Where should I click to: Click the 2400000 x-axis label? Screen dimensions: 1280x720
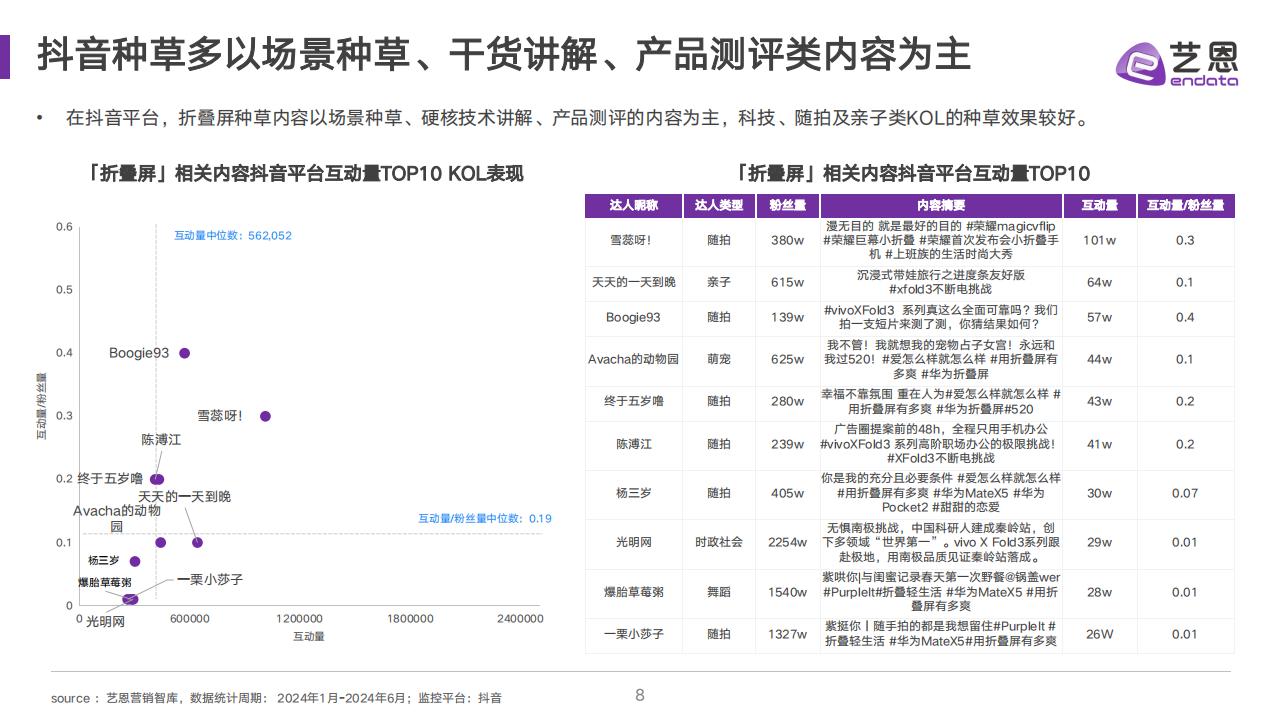[x=520, y=619]
